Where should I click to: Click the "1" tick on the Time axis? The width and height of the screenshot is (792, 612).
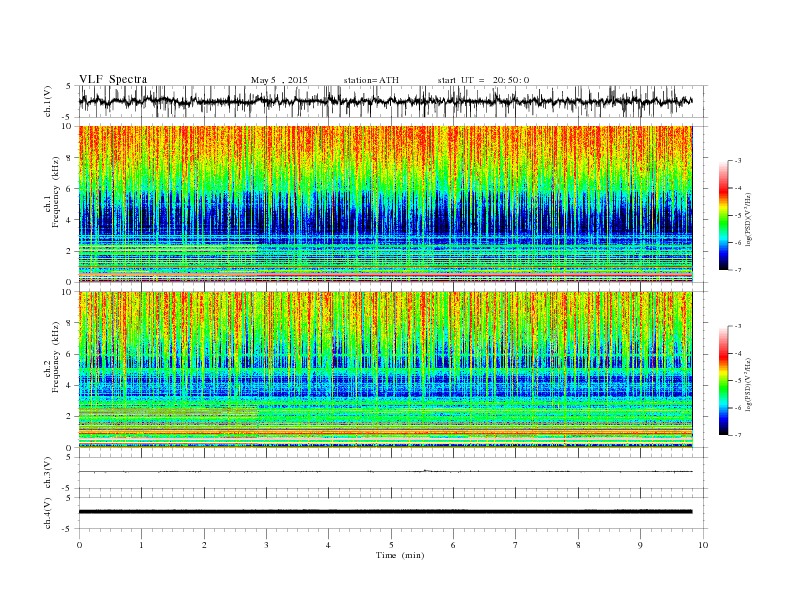pos(141,545)
